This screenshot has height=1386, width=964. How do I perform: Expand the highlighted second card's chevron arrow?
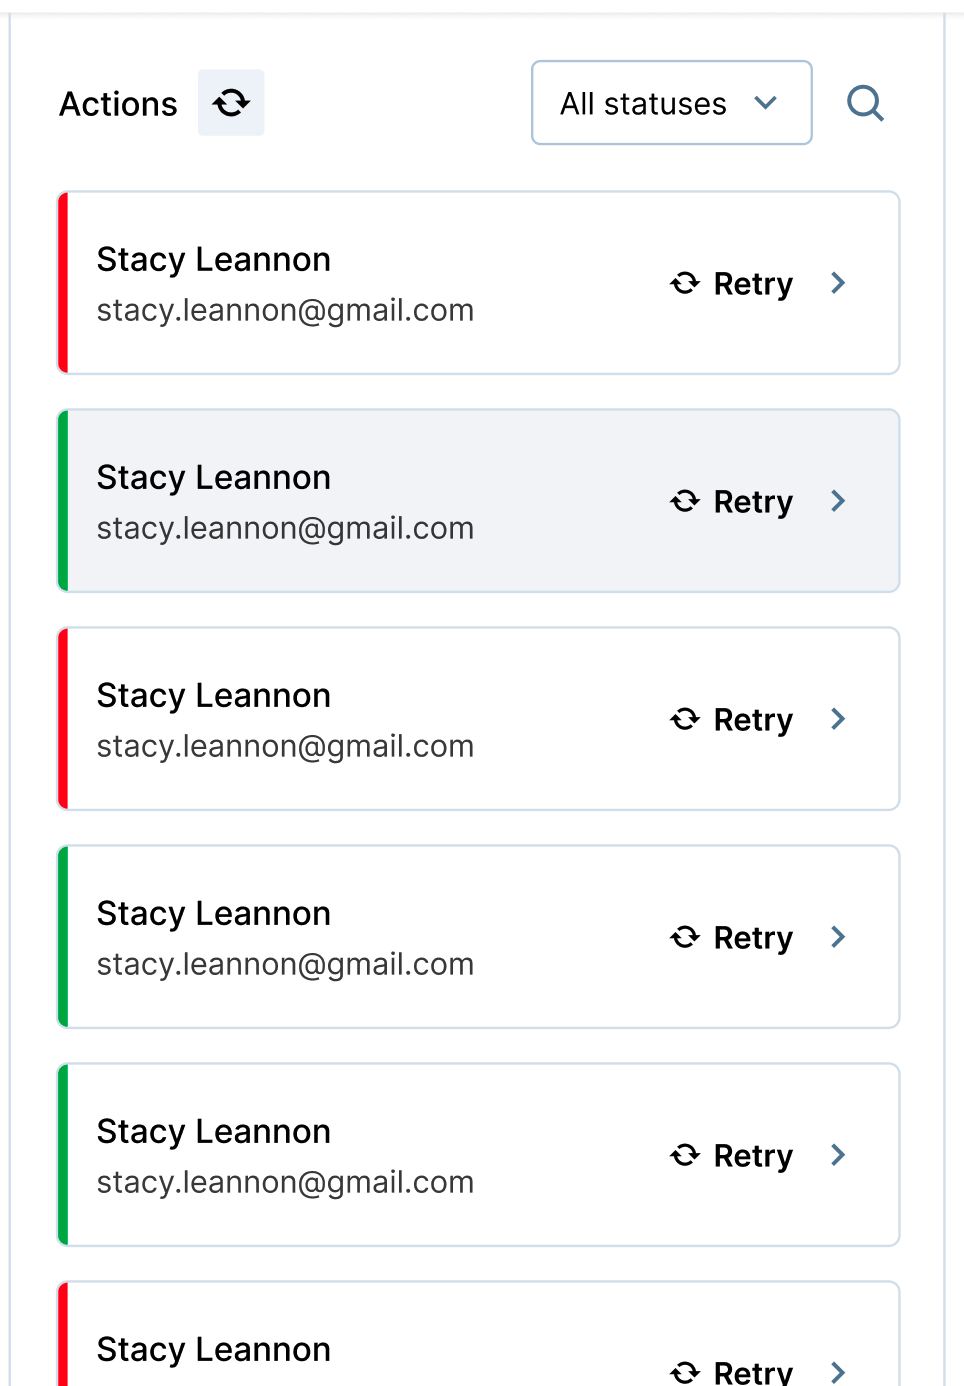click(838, 502)
